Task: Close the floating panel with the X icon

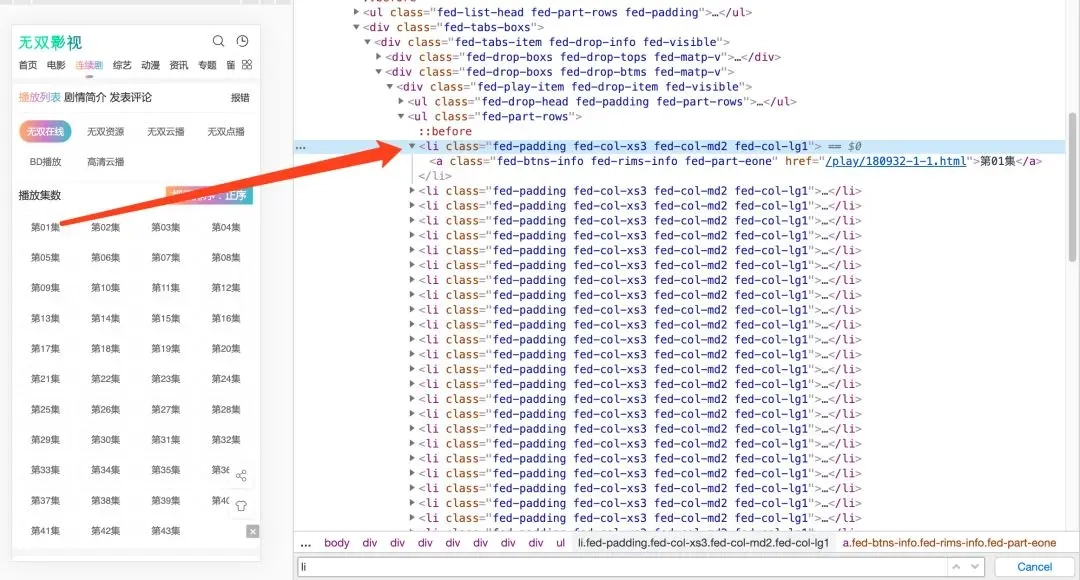Action: pos(253,531)
